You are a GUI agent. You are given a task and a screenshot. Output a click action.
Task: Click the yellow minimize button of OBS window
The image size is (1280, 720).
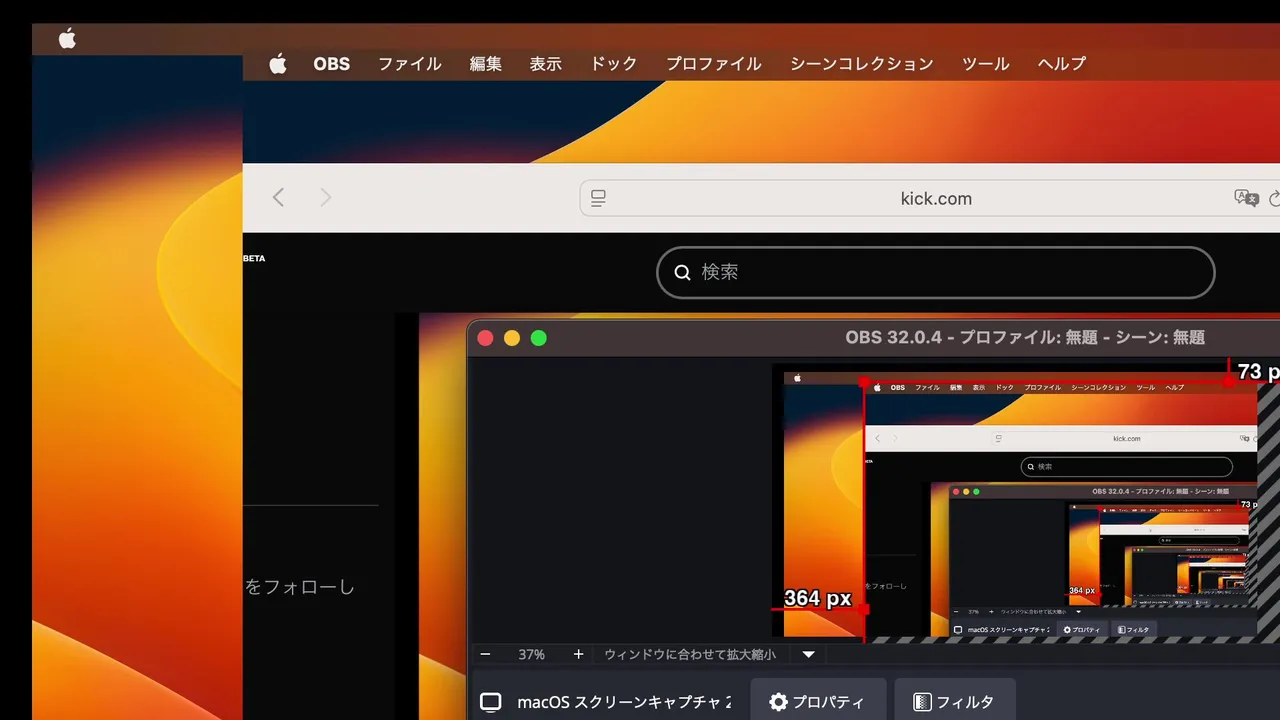pos(512,338)
